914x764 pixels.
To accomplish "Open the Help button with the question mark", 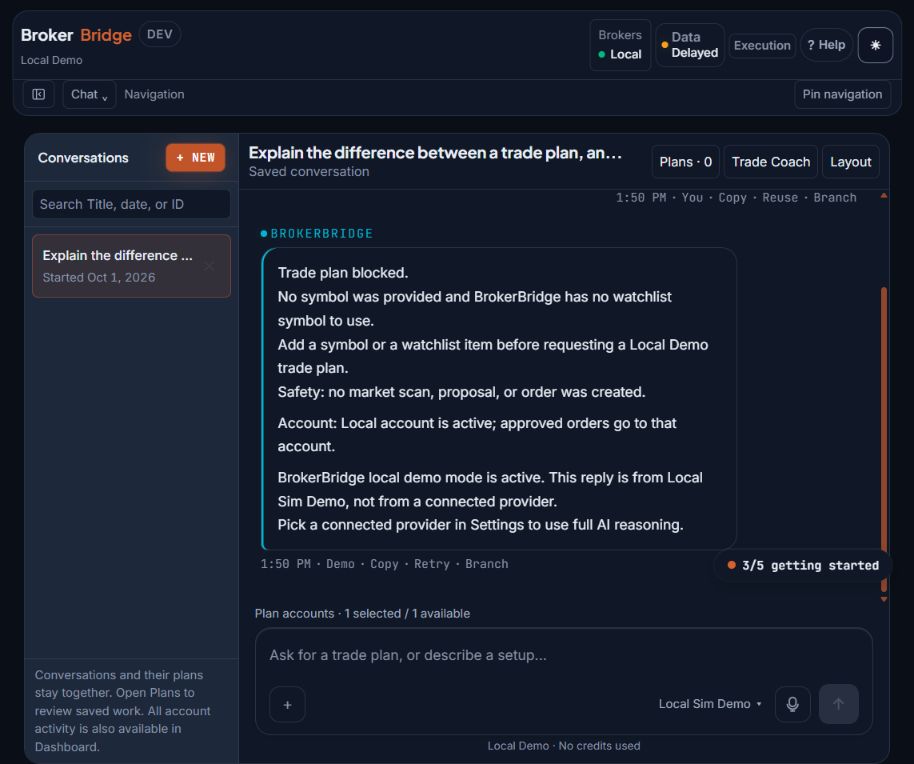I will click(827, 45).
